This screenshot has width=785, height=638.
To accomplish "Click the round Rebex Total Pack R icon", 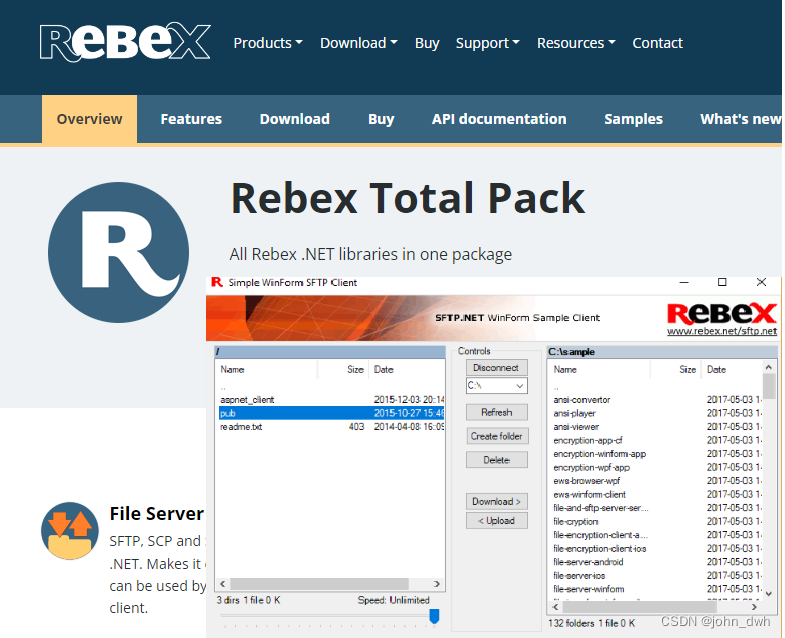I will click(119, 252).
